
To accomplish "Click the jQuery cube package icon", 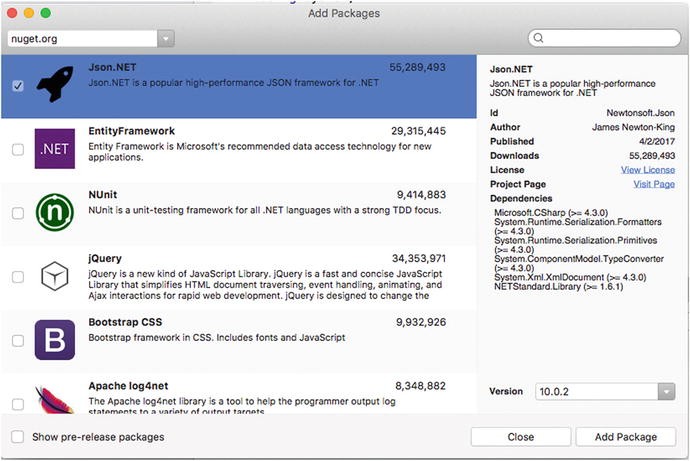I will point(55,276).
